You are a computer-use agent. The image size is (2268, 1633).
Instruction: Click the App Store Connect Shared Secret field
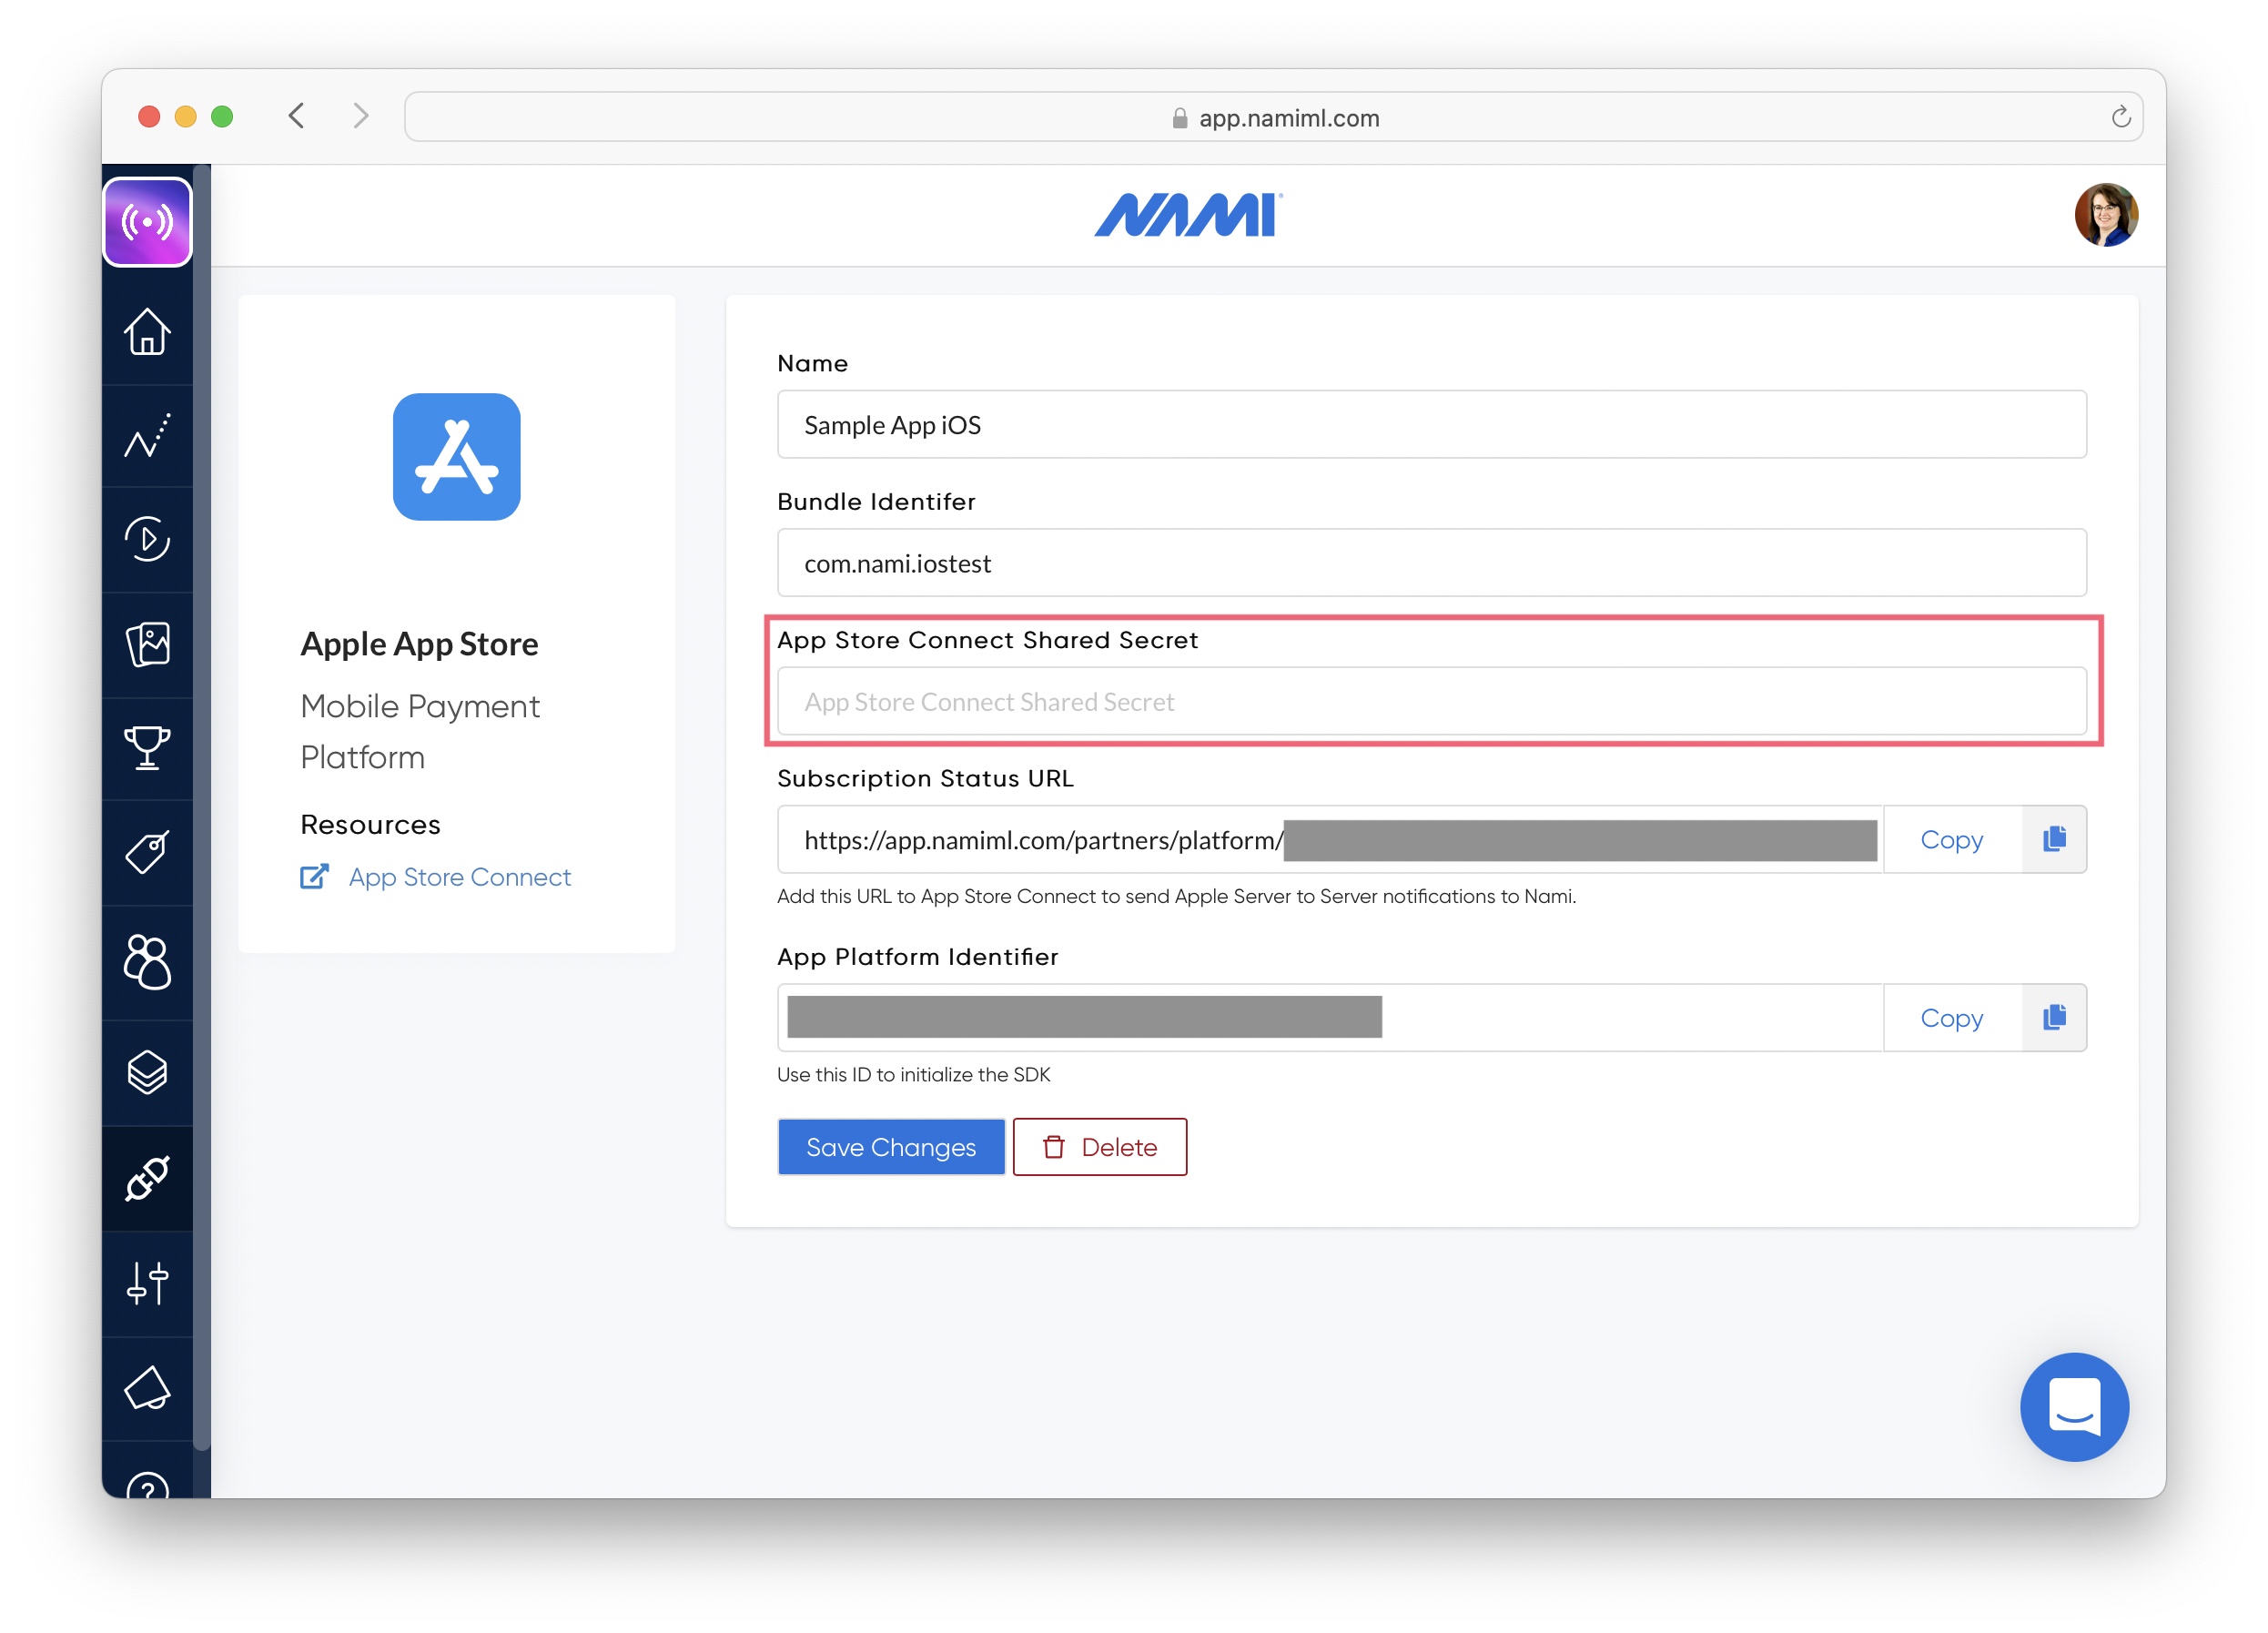1430,702
